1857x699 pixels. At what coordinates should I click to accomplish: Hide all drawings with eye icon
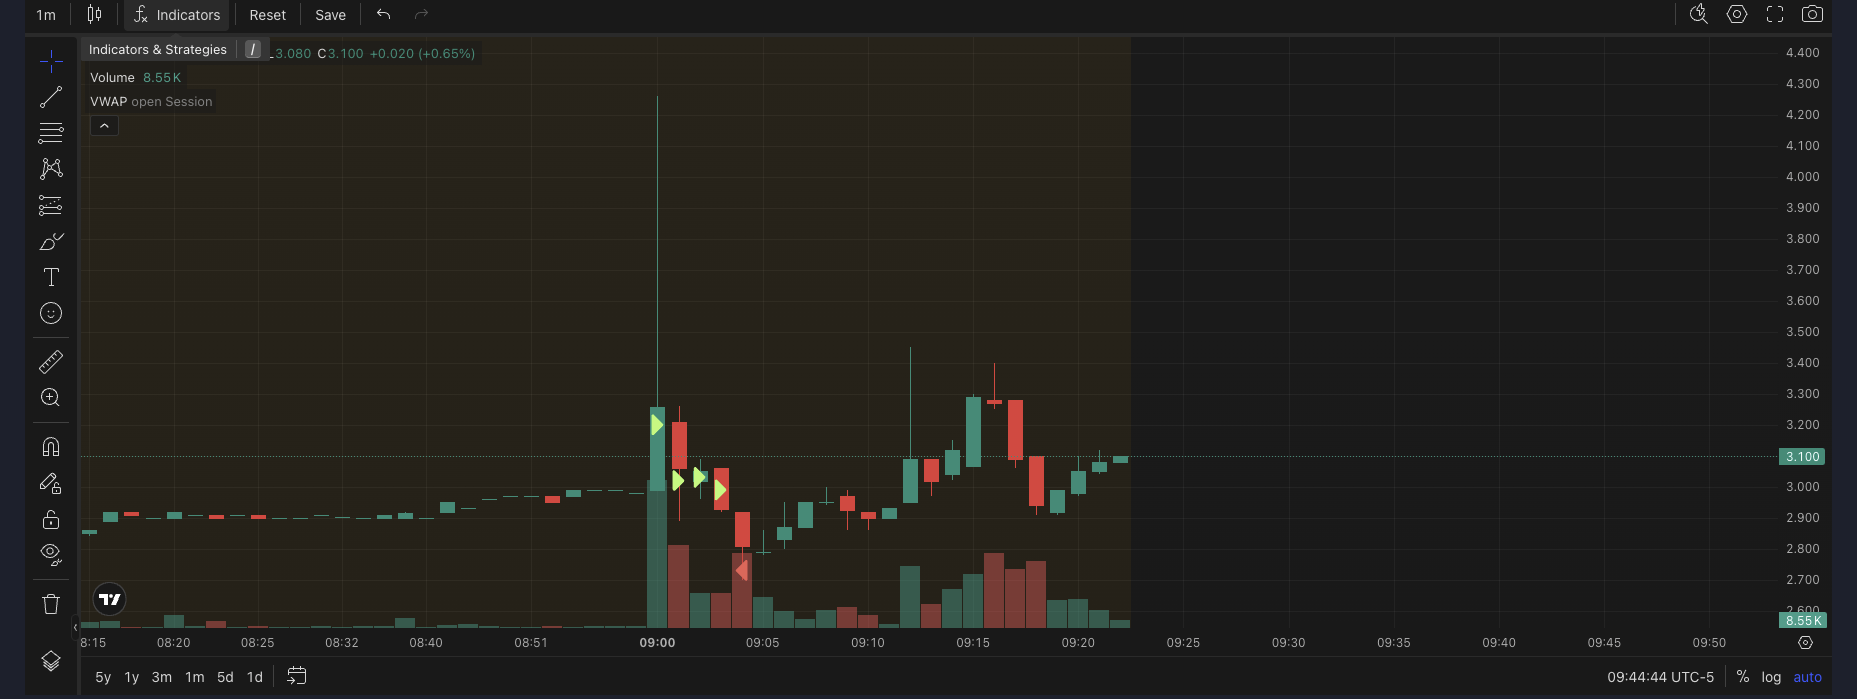(x=51, y=554)
